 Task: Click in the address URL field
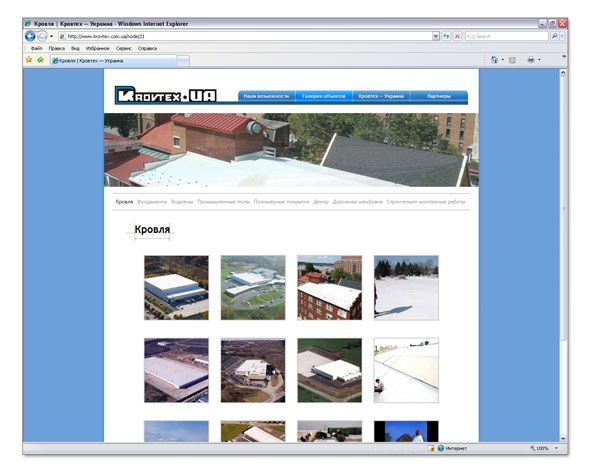tap(248, 36)
